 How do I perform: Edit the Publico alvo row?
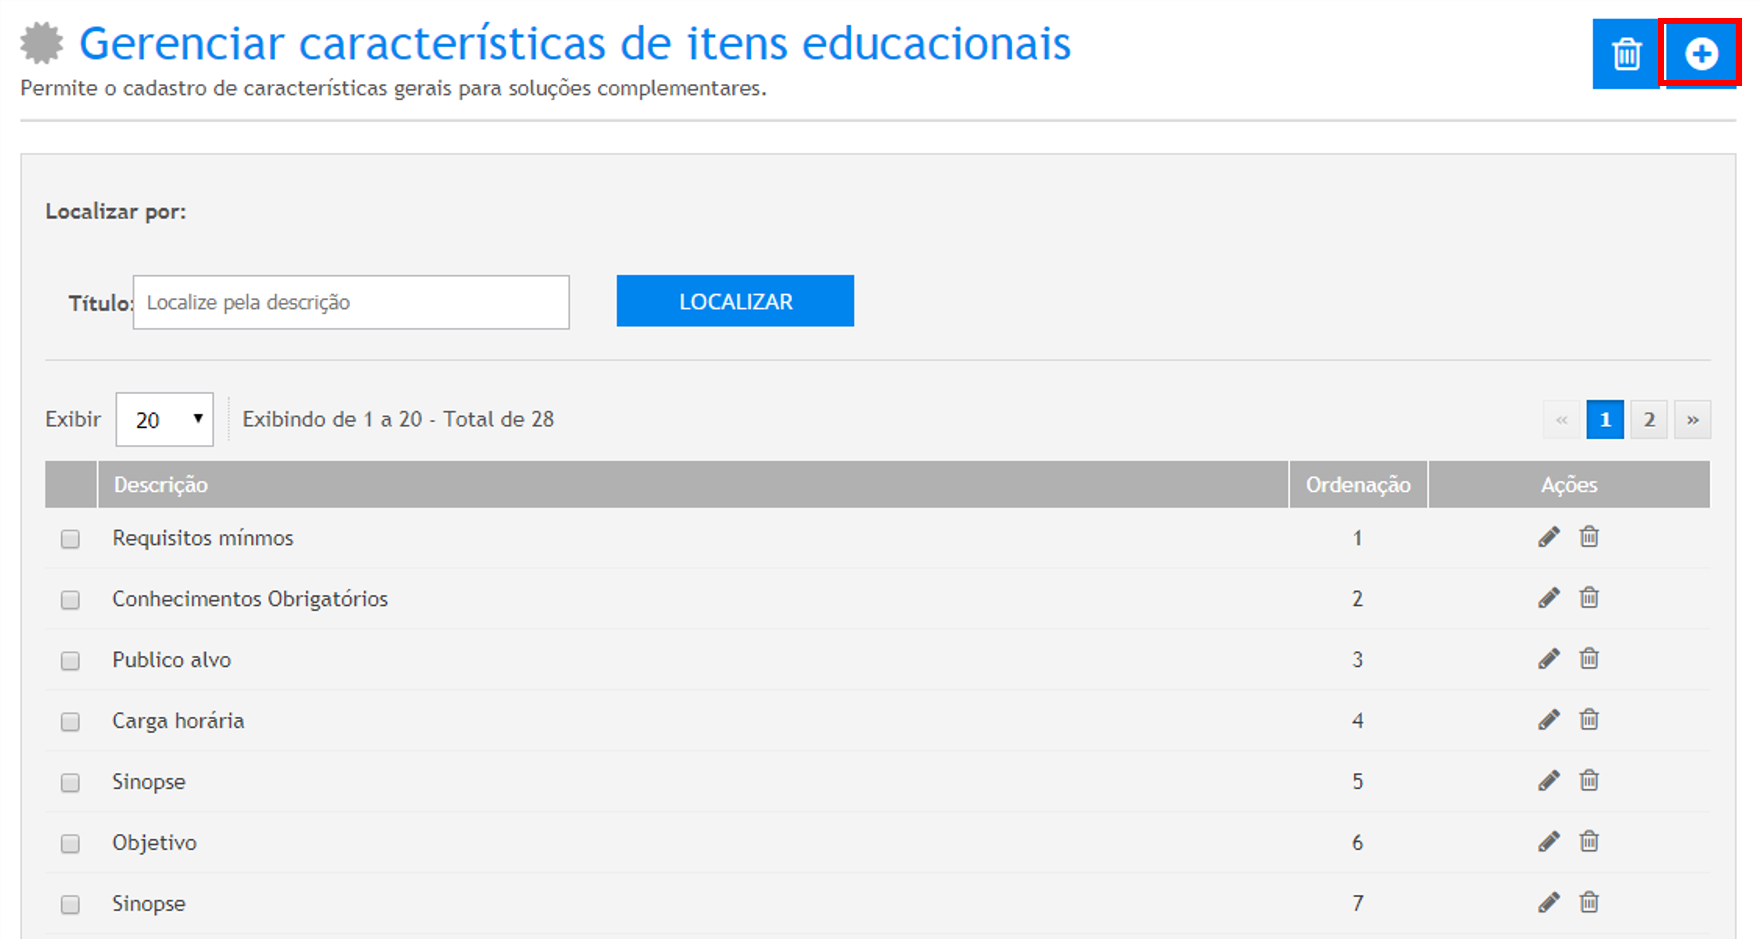1548,659
